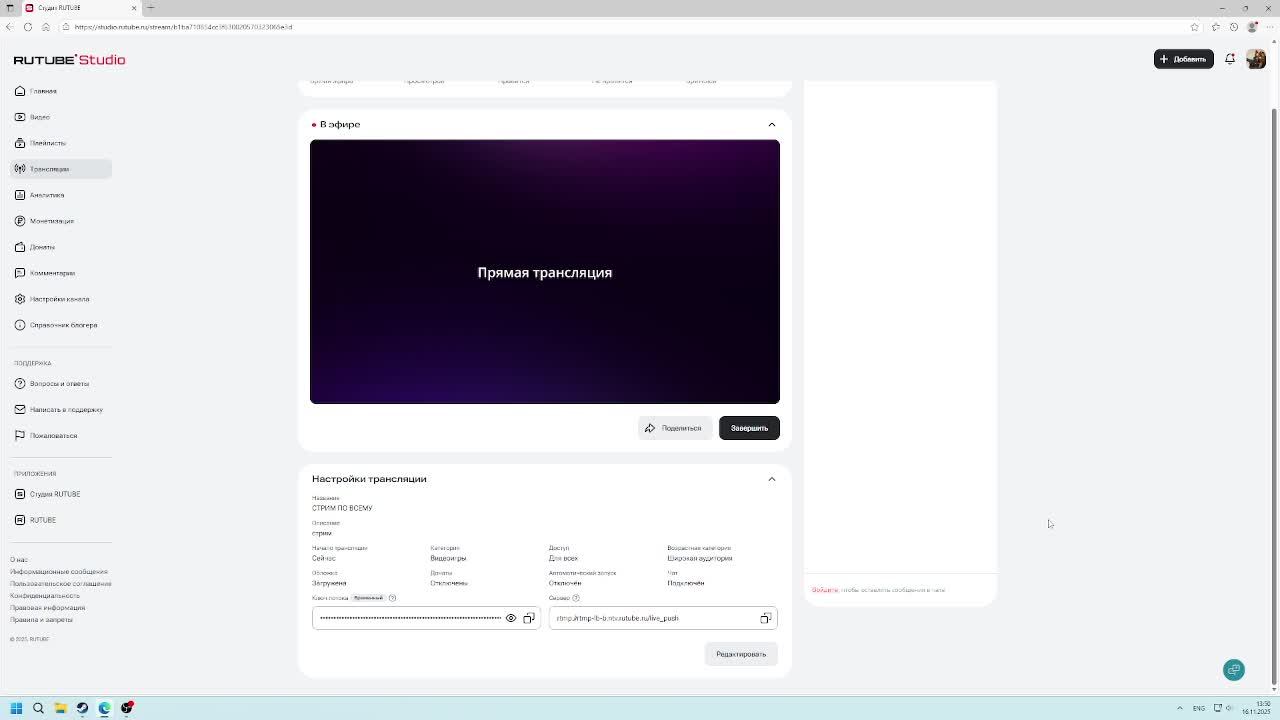Click the Добавить button
Viewport: 1280px width, 720px height.
point(1184,59)
